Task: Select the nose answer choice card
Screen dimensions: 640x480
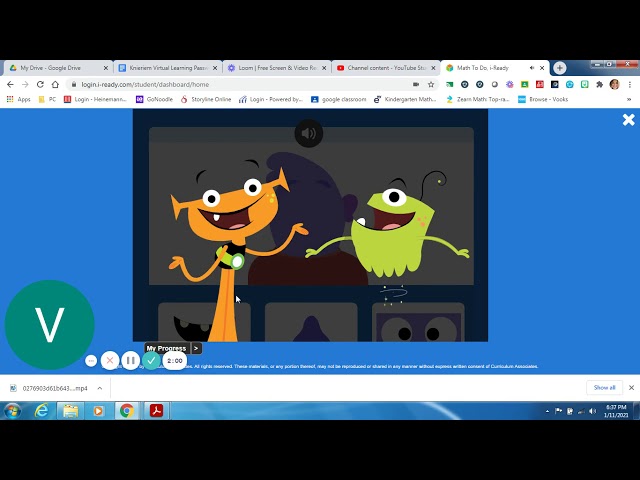Action: click(x=311, y=322)
